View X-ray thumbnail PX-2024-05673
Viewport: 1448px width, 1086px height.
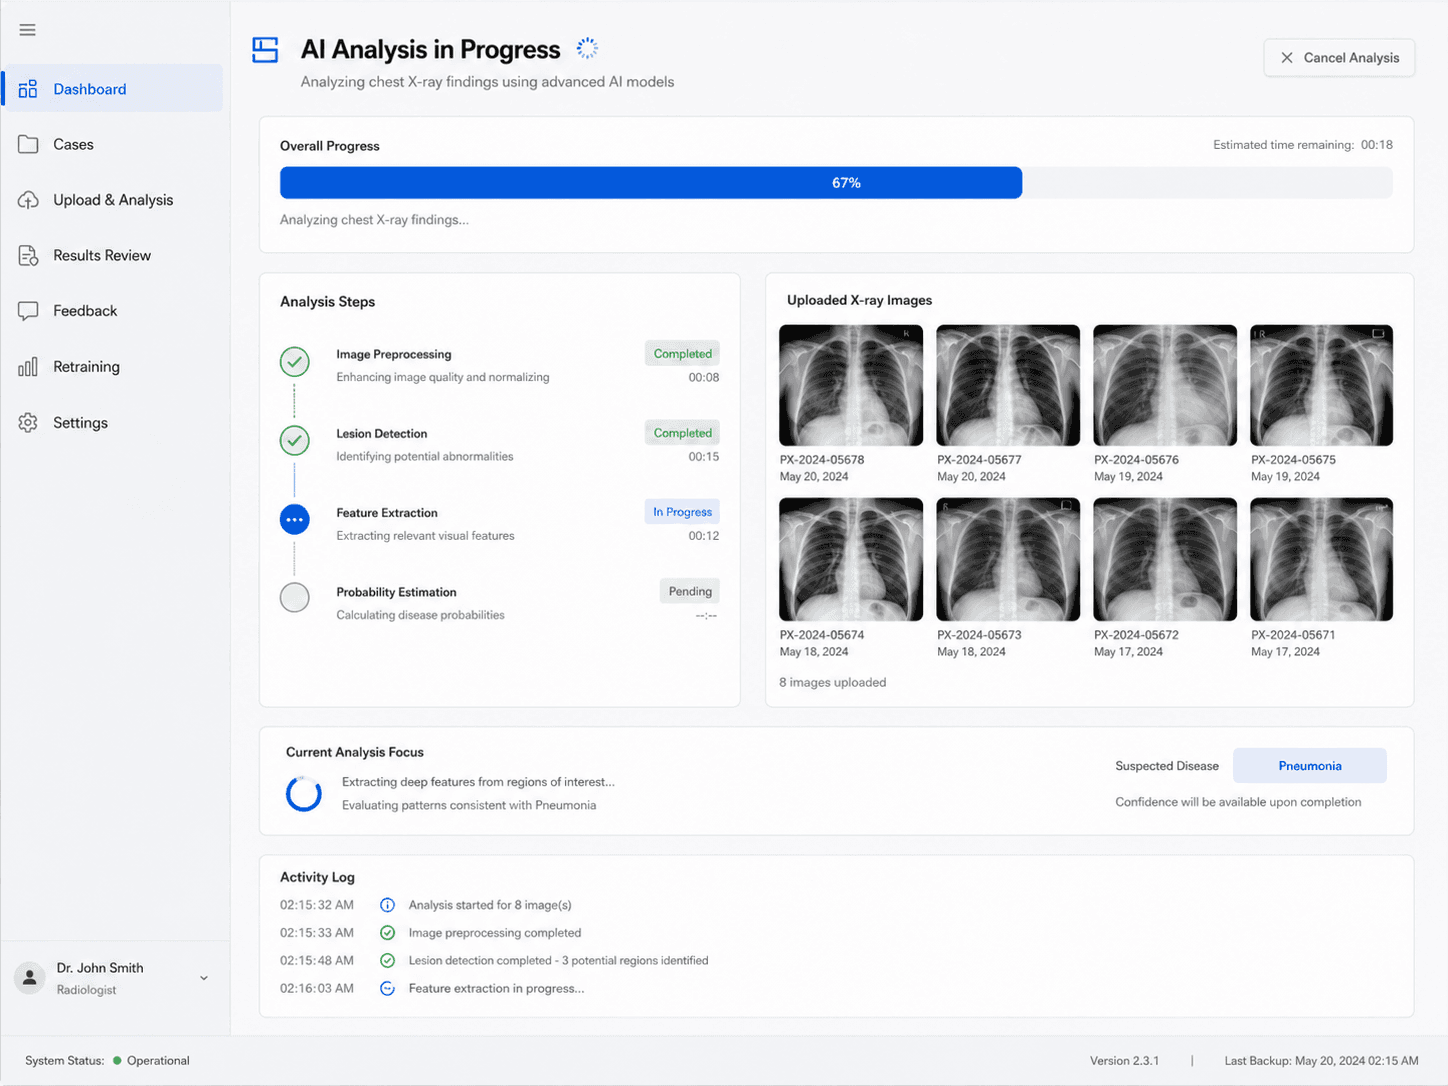click(1008, 560)
